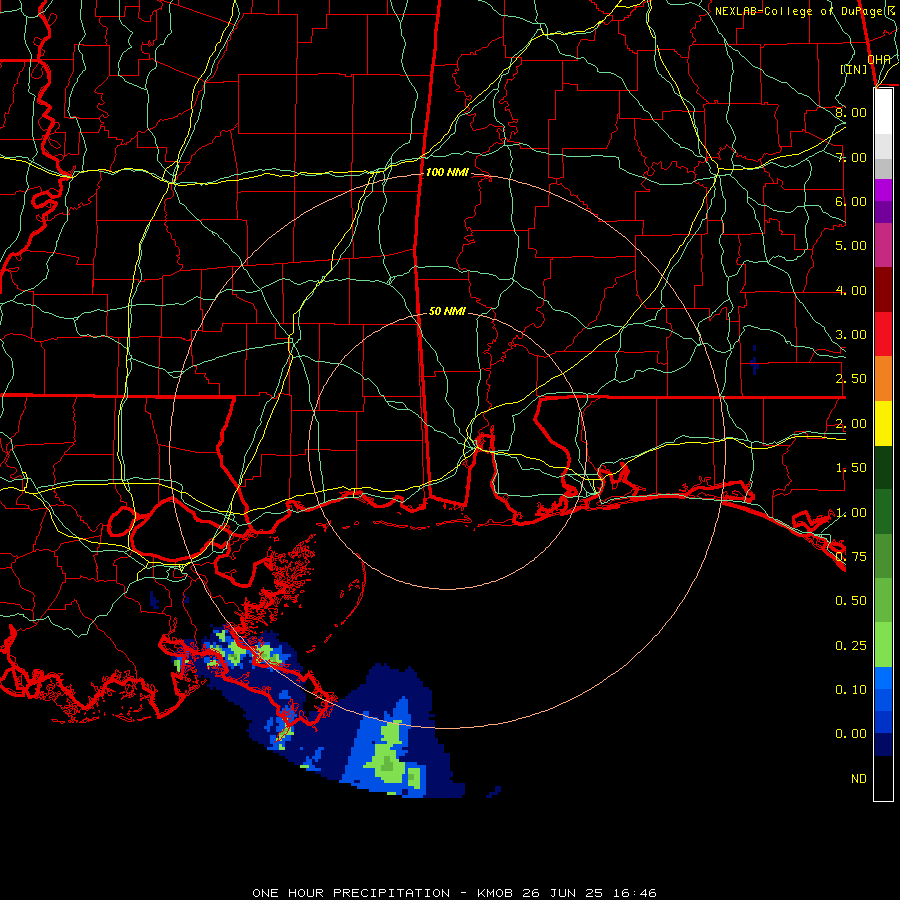Click the pink legend swatch near 5.00
Image resolution: width=900 pixels, height=900 pixels.
[883, 245]
